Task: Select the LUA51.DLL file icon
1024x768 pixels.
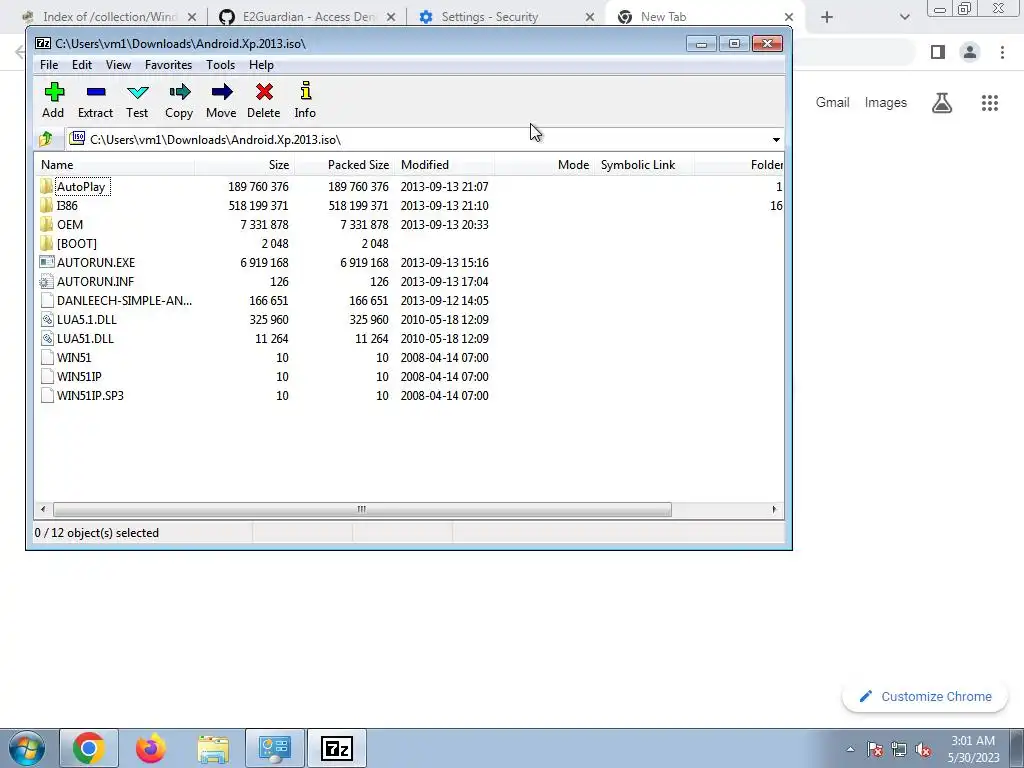Action: click(46, 338)
